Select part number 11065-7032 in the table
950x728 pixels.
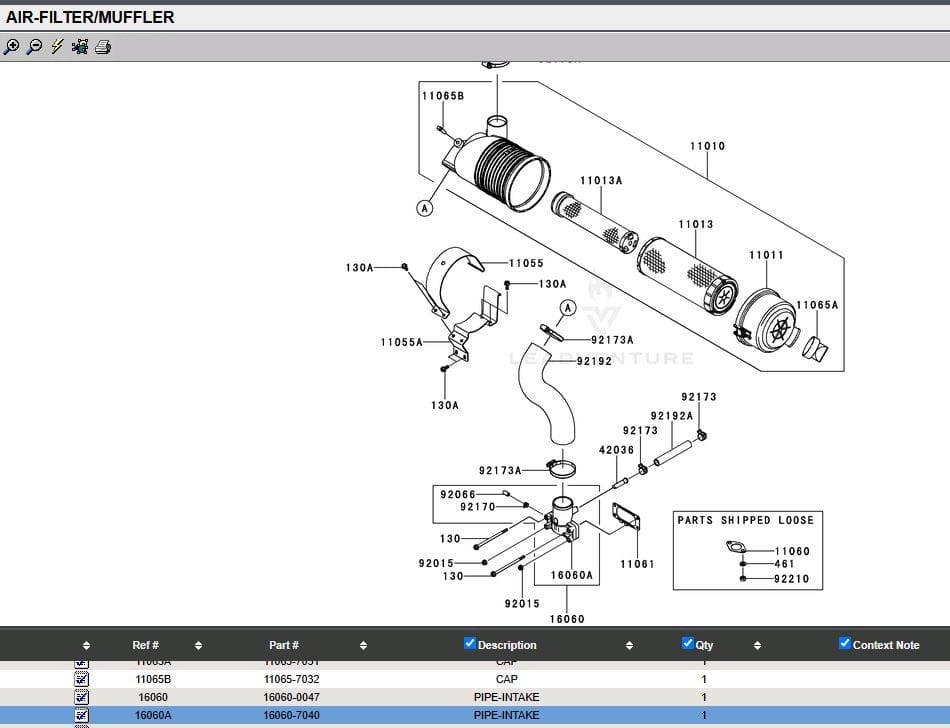tap(291, 679)
